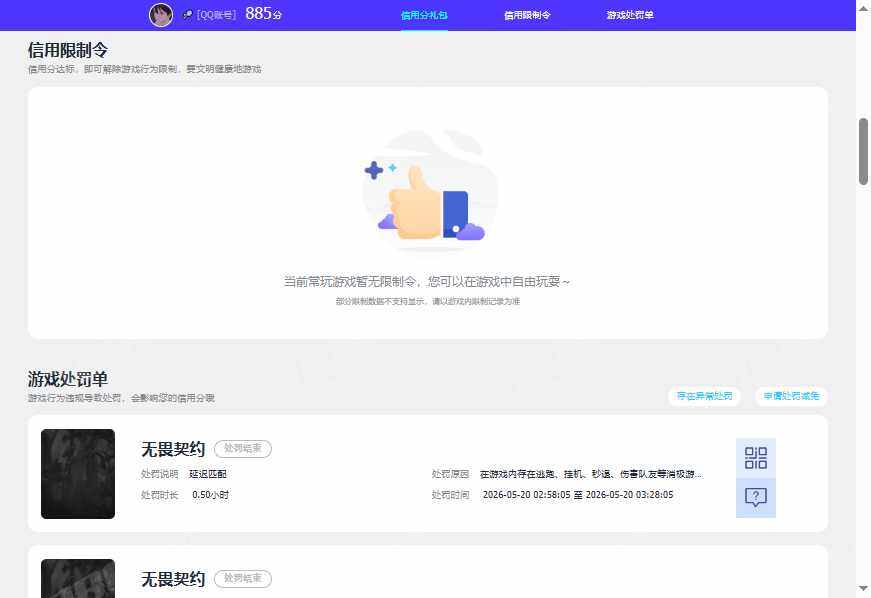871x598 pixels.
Task: Click the 部分限制数据不支持显示 note
Action: click(428, 301)
